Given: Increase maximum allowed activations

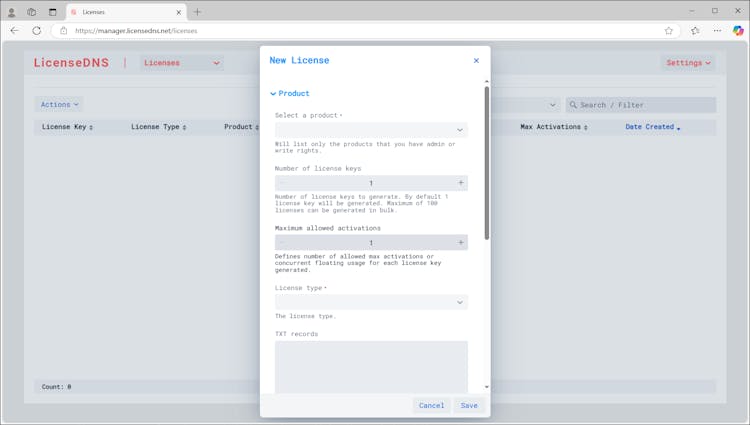Looking at the screenshot, I should click(x=461, y=243).
